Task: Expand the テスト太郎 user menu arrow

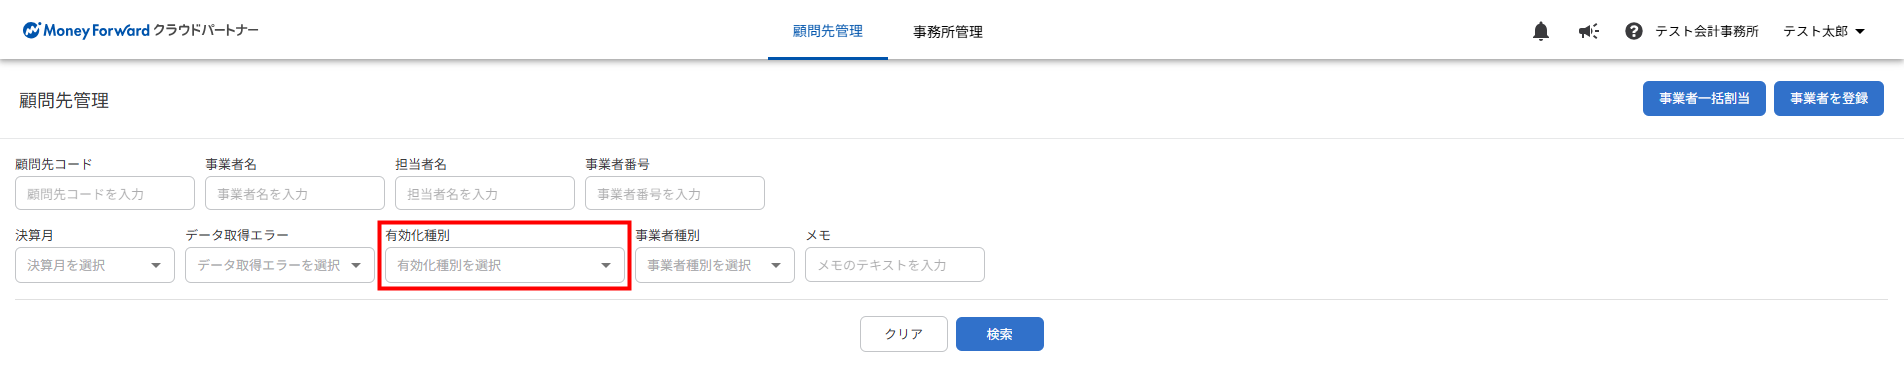Action: coord(1860,31)
